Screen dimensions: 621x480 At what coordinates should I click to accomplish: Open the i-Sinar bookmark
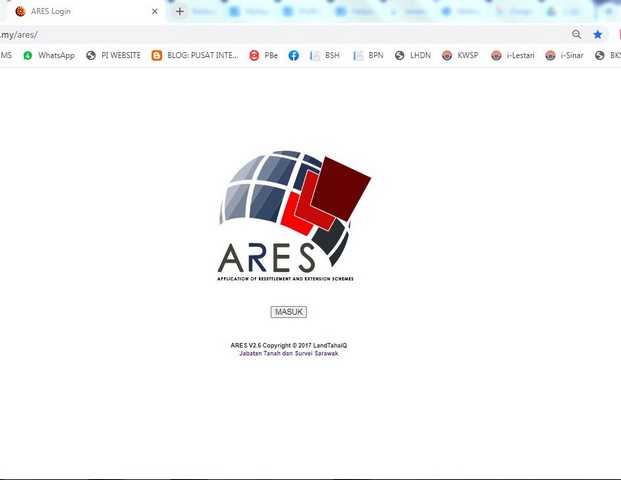(x=564, y=56)
